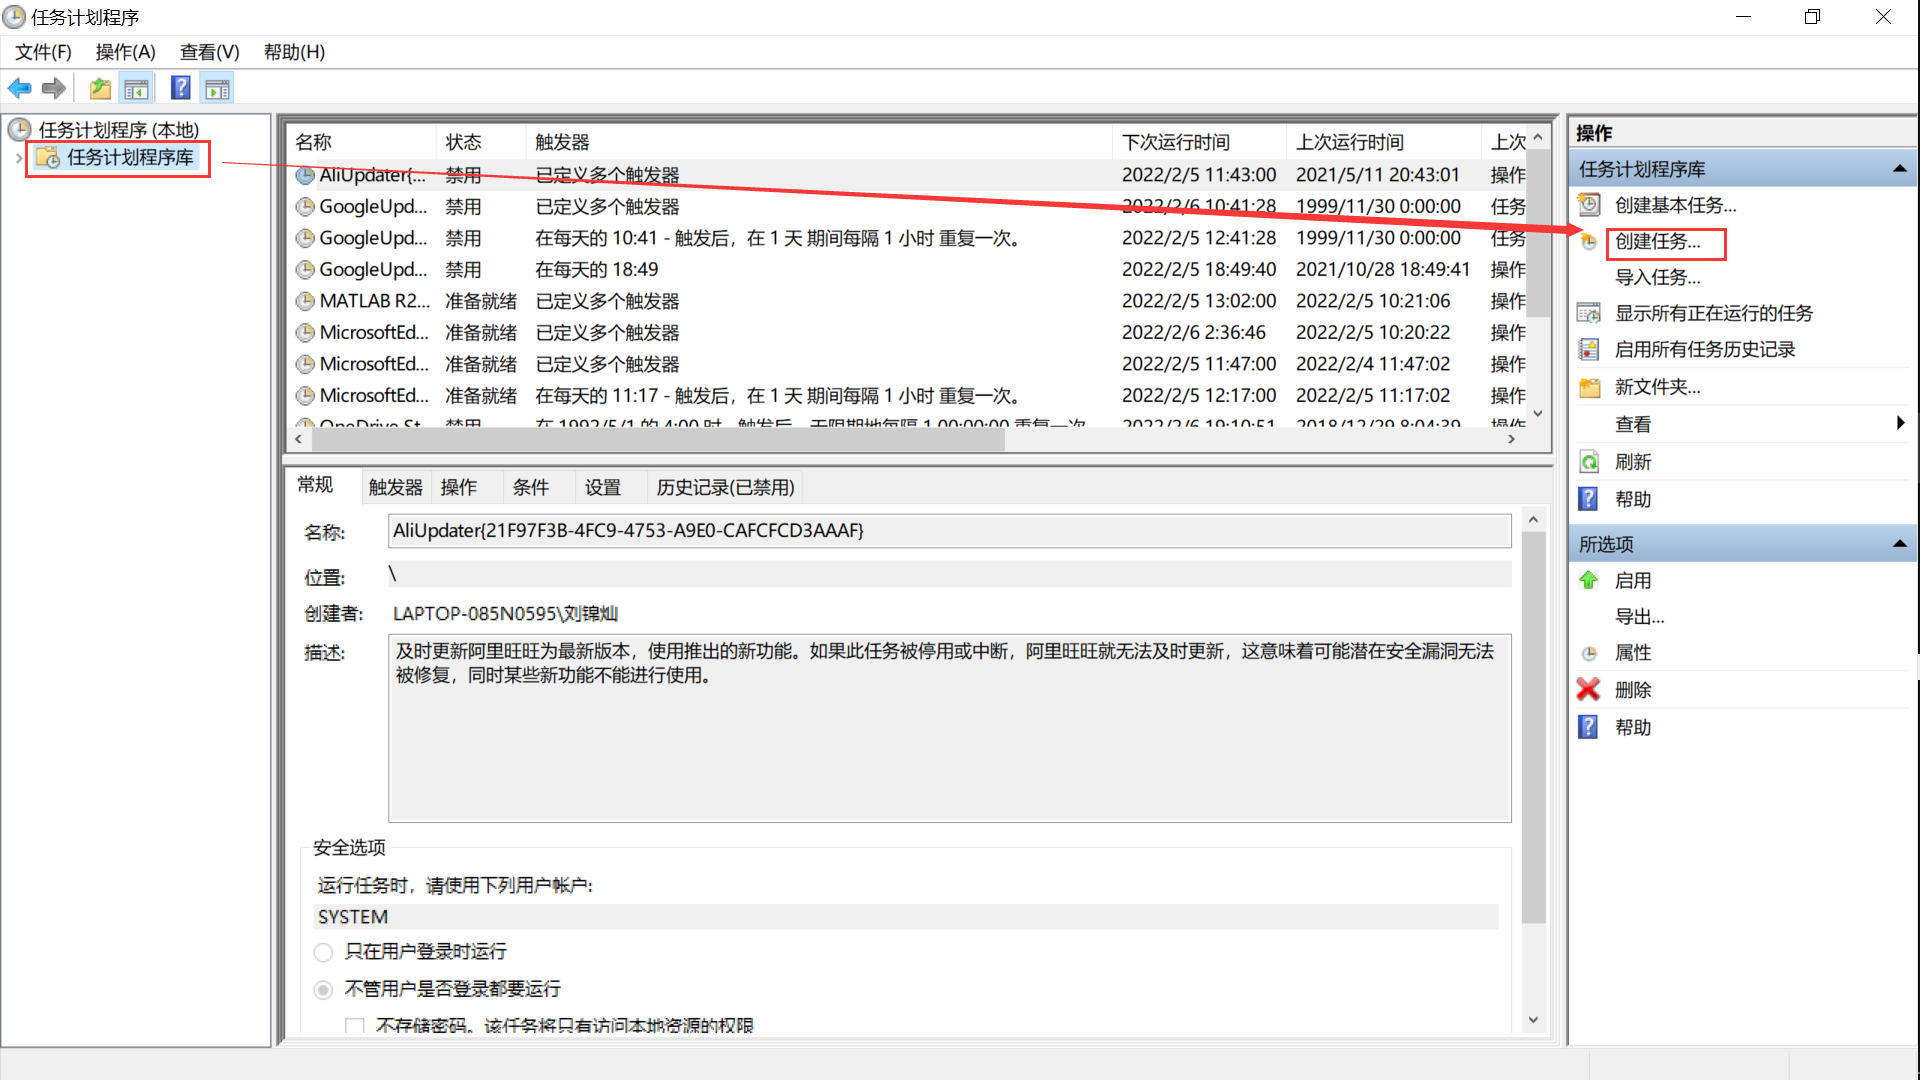The image size is (1920, 1080).
Task: Click 导入任务... action link
Action: click(x=1657, y=277)
